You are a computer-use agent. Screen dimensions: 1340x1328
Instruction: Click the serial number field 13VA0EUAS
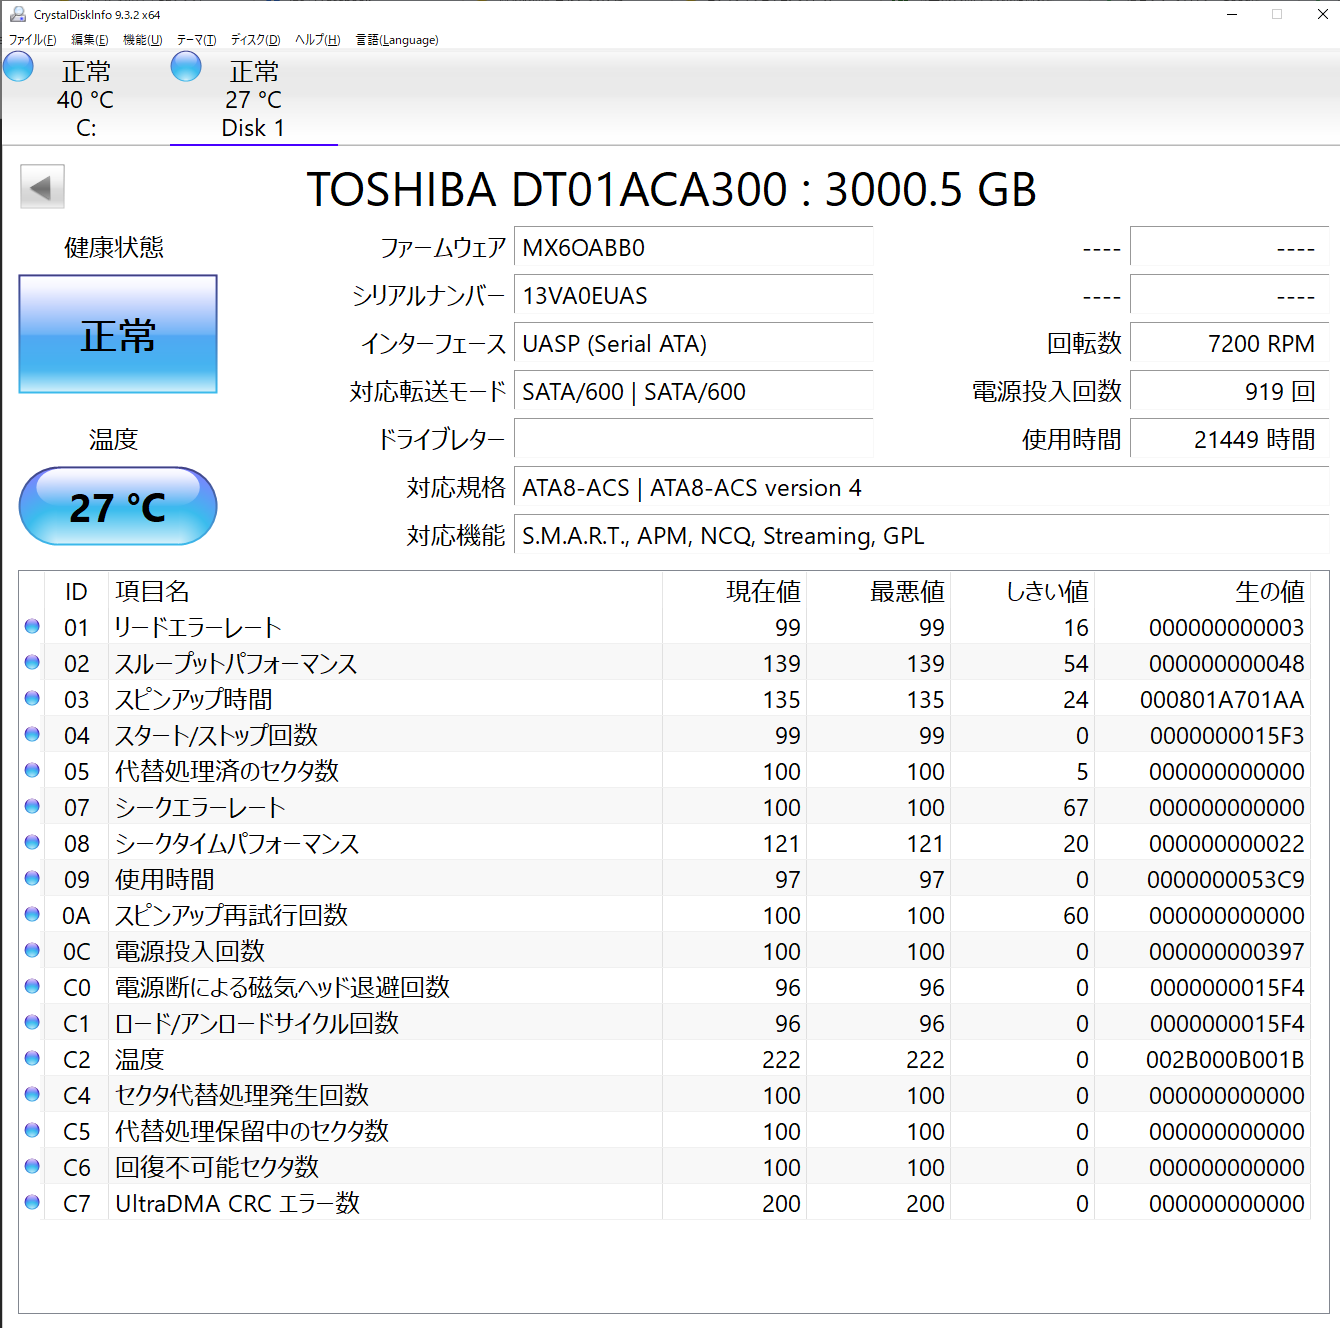click(x=692, y=296)
